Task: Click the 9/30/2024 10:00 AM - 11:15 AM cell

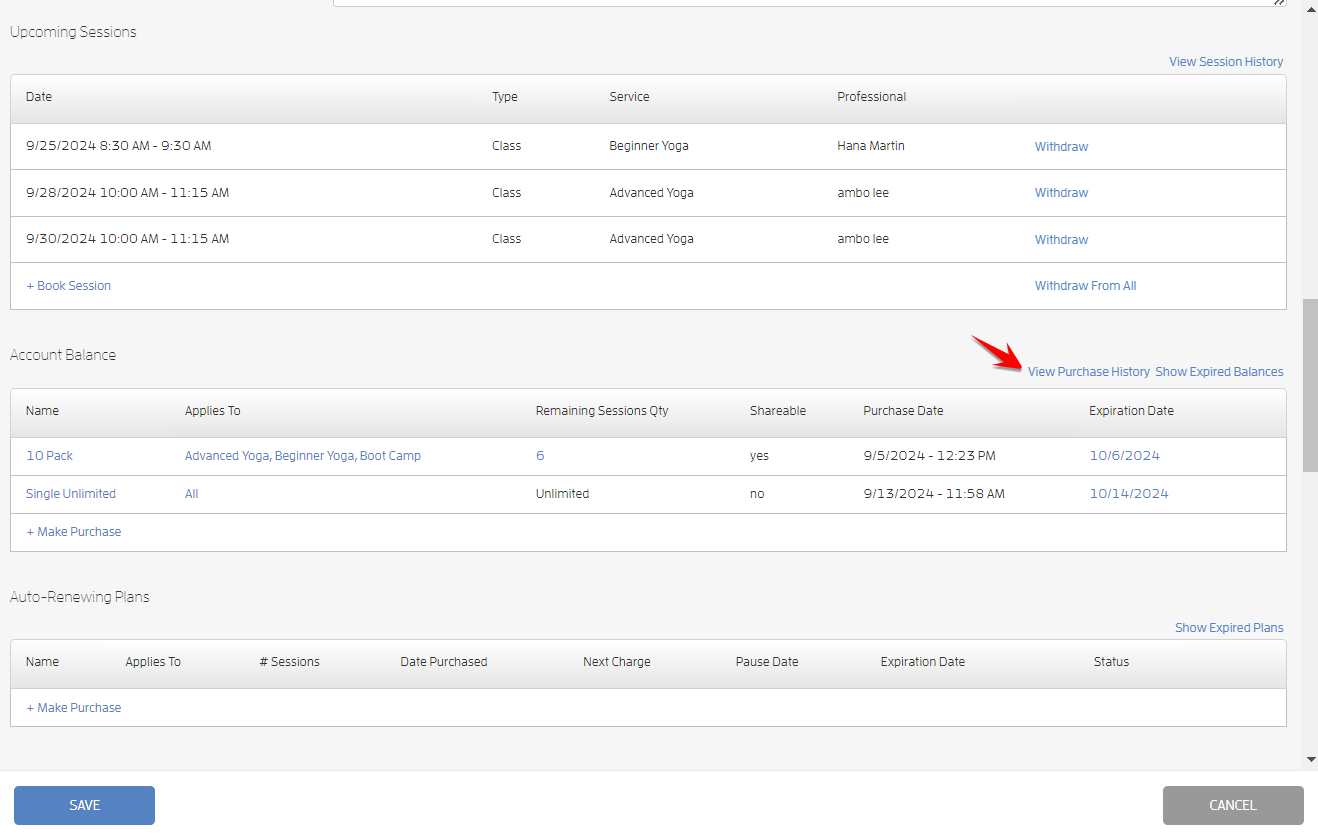Action: 127,239
